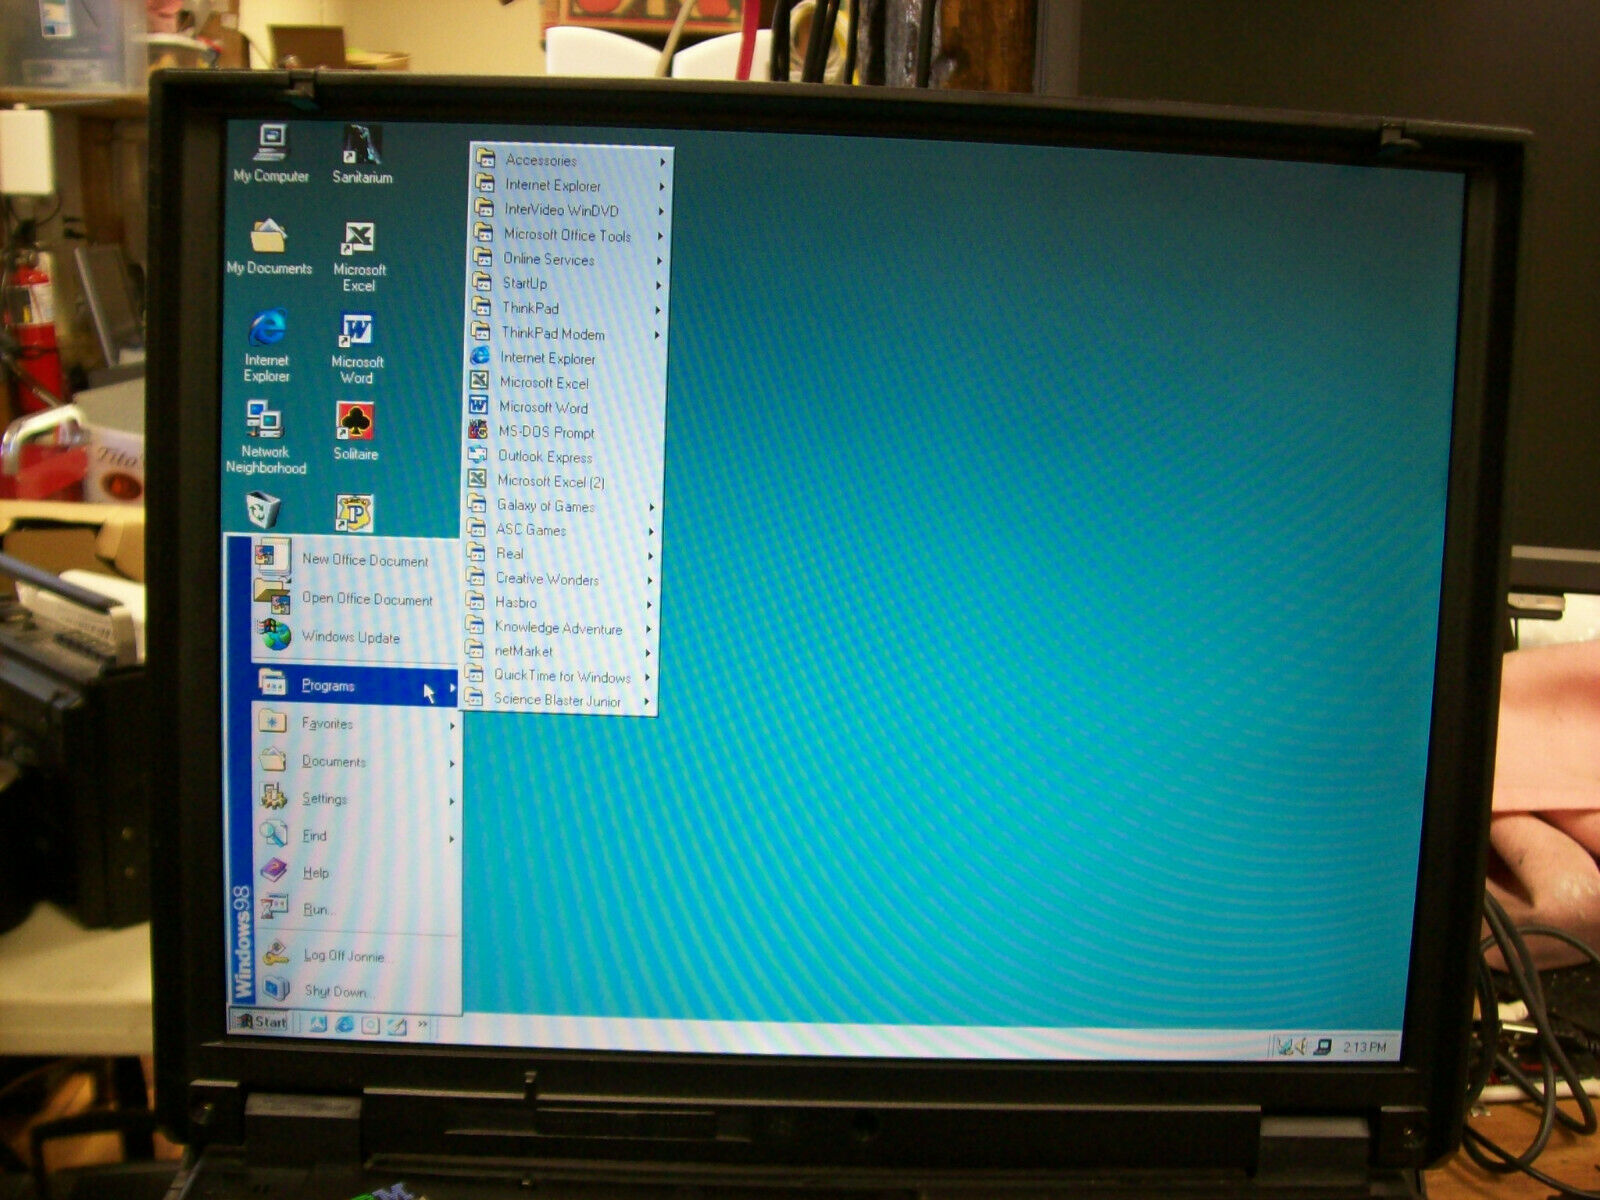Image resolution: width=1600 pixels, height=1200 pixels.
Task: Click the square channels quick launch icon
Action: (371, 1025)
